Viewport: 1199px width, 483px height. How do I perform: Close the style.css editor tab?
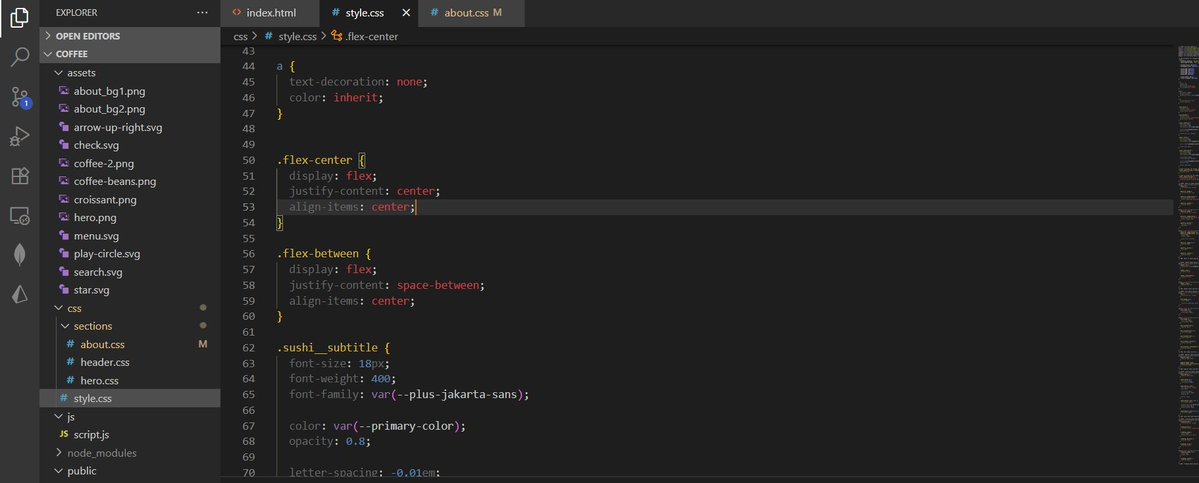tap(405, 13)
